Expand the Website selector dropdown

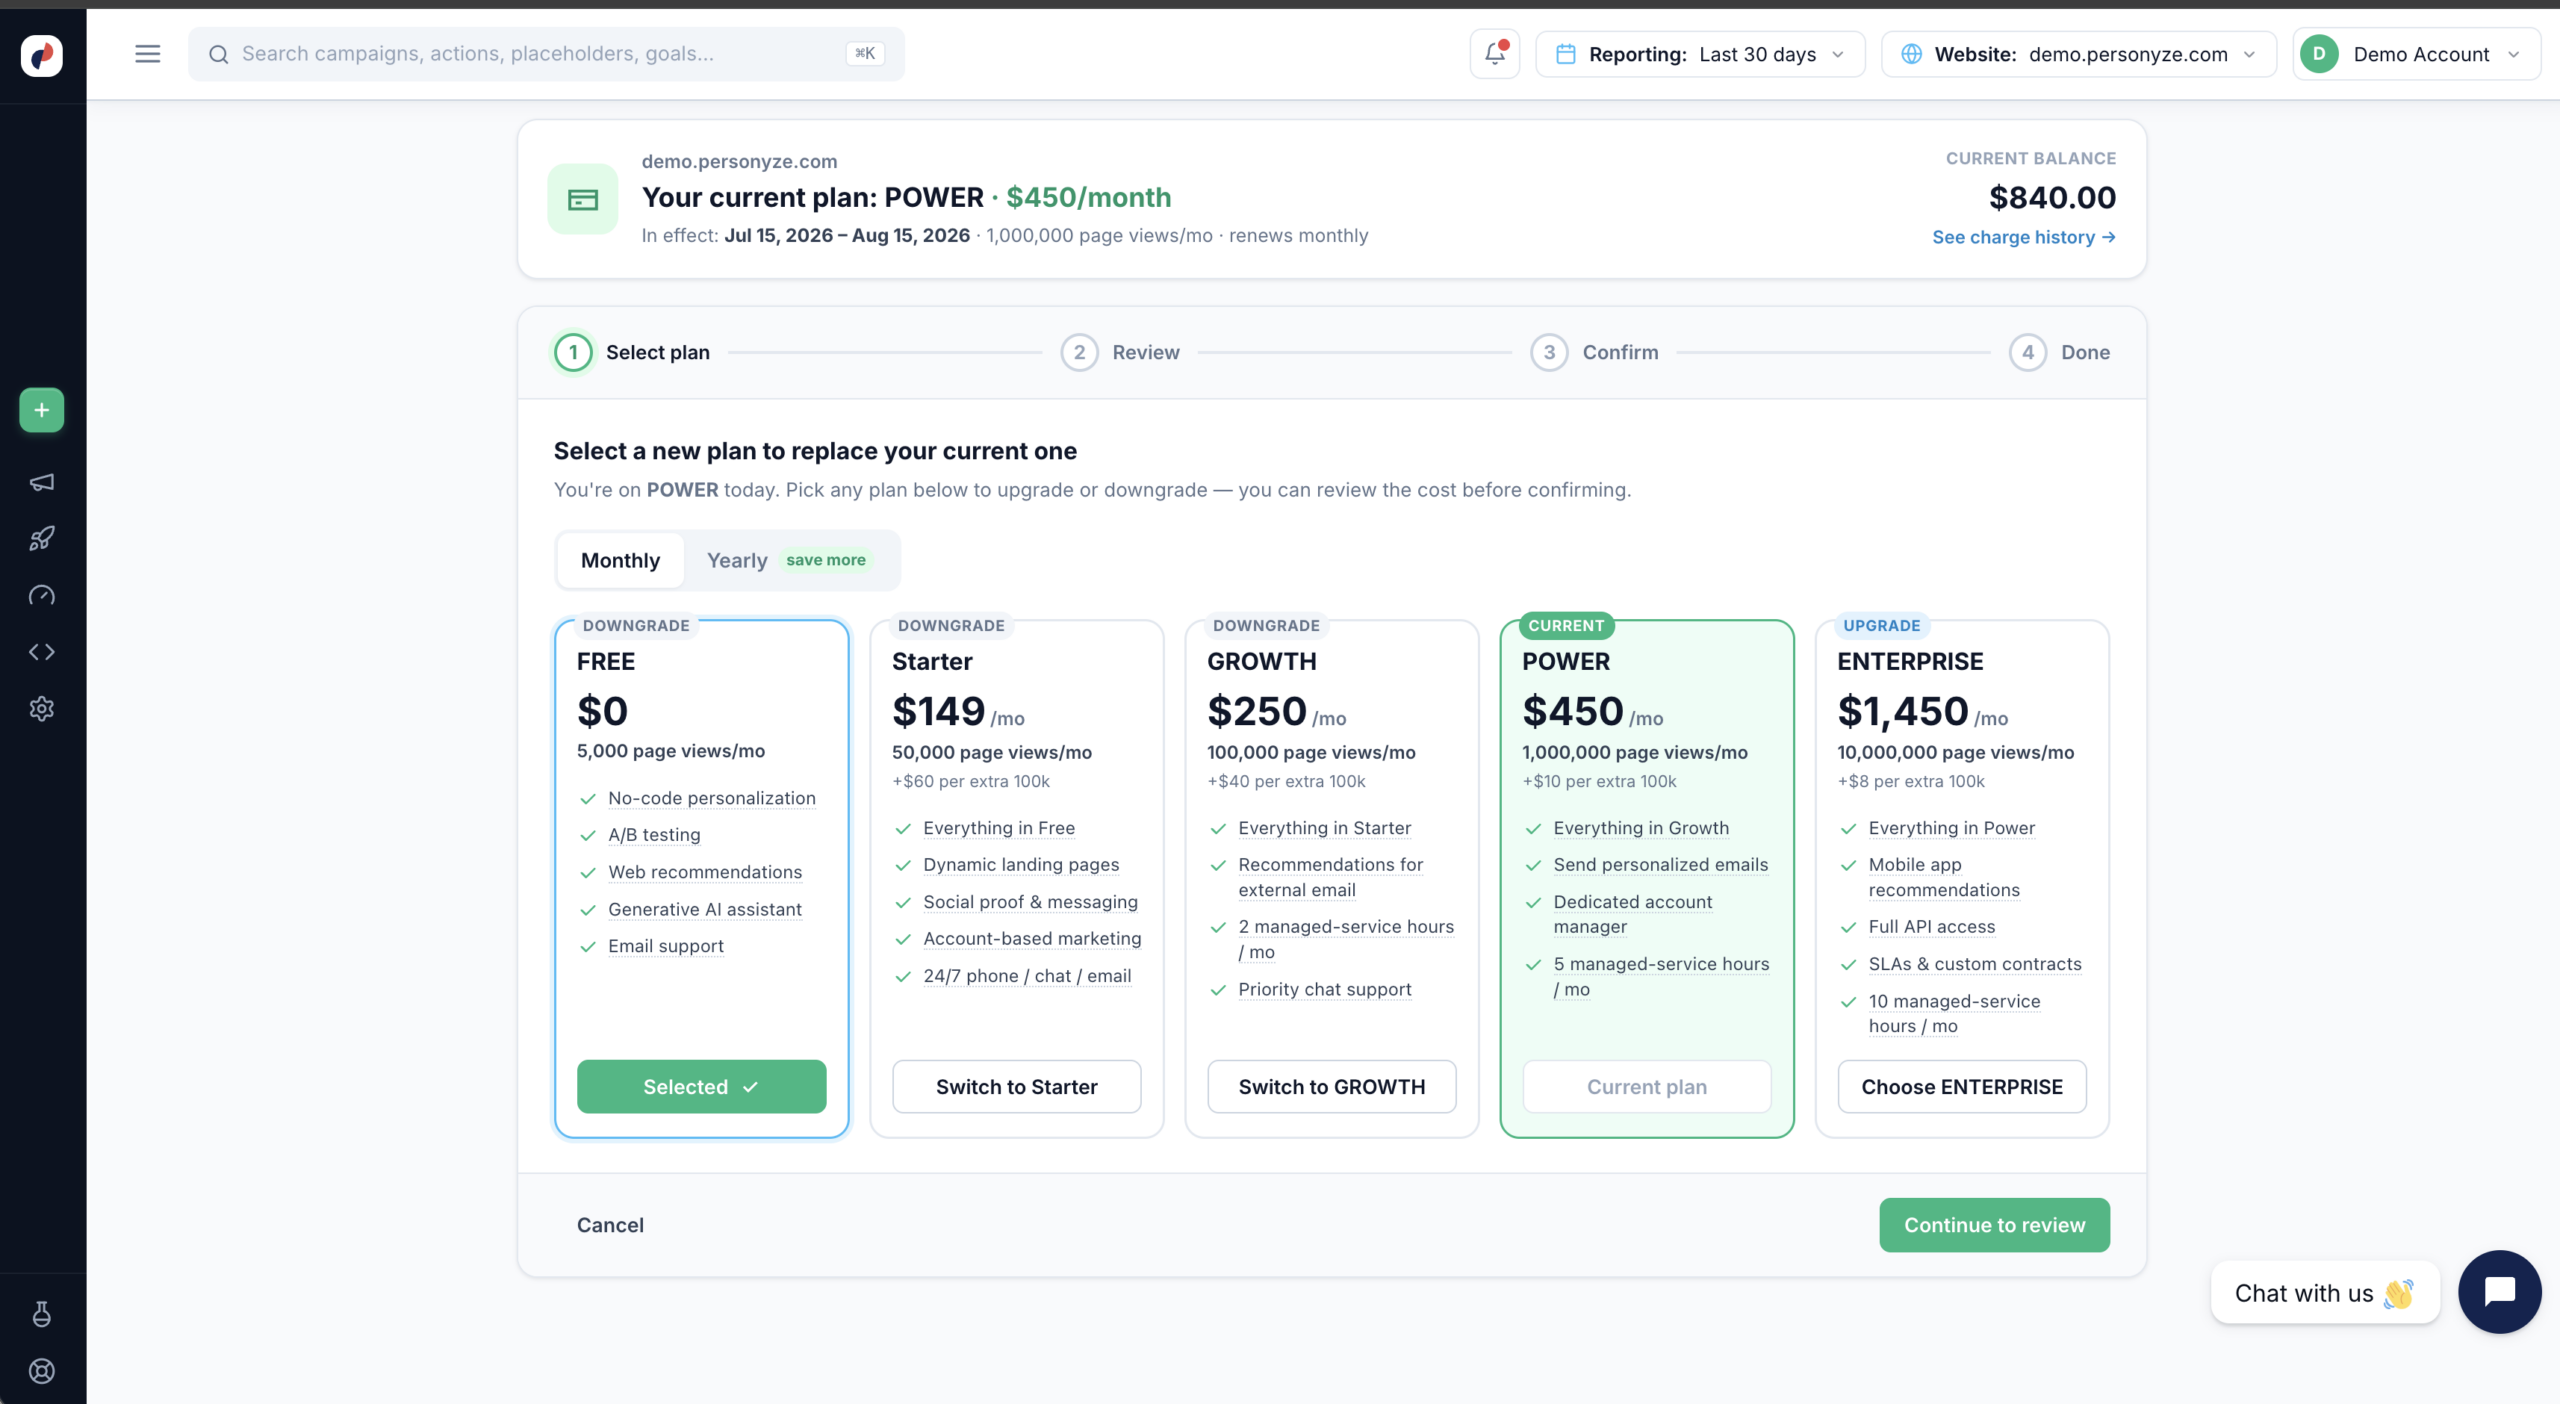pyautogui.click(x=2079, y=54)
